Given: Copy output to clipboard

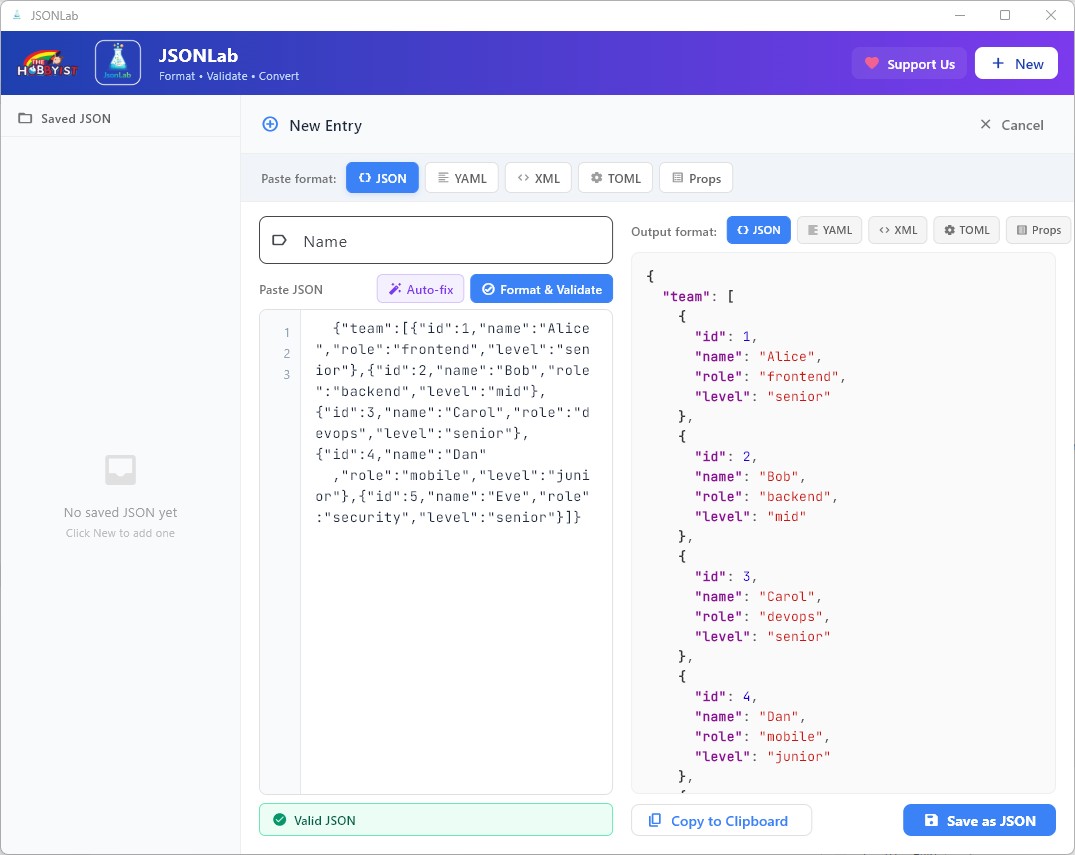Looking at the screenshot, I should click(720, 820).
